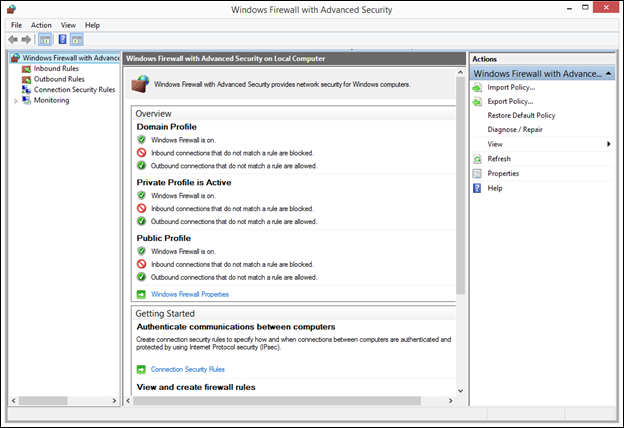
Task: Open the View menu in menu bar
Action: [x=68, y=25]
